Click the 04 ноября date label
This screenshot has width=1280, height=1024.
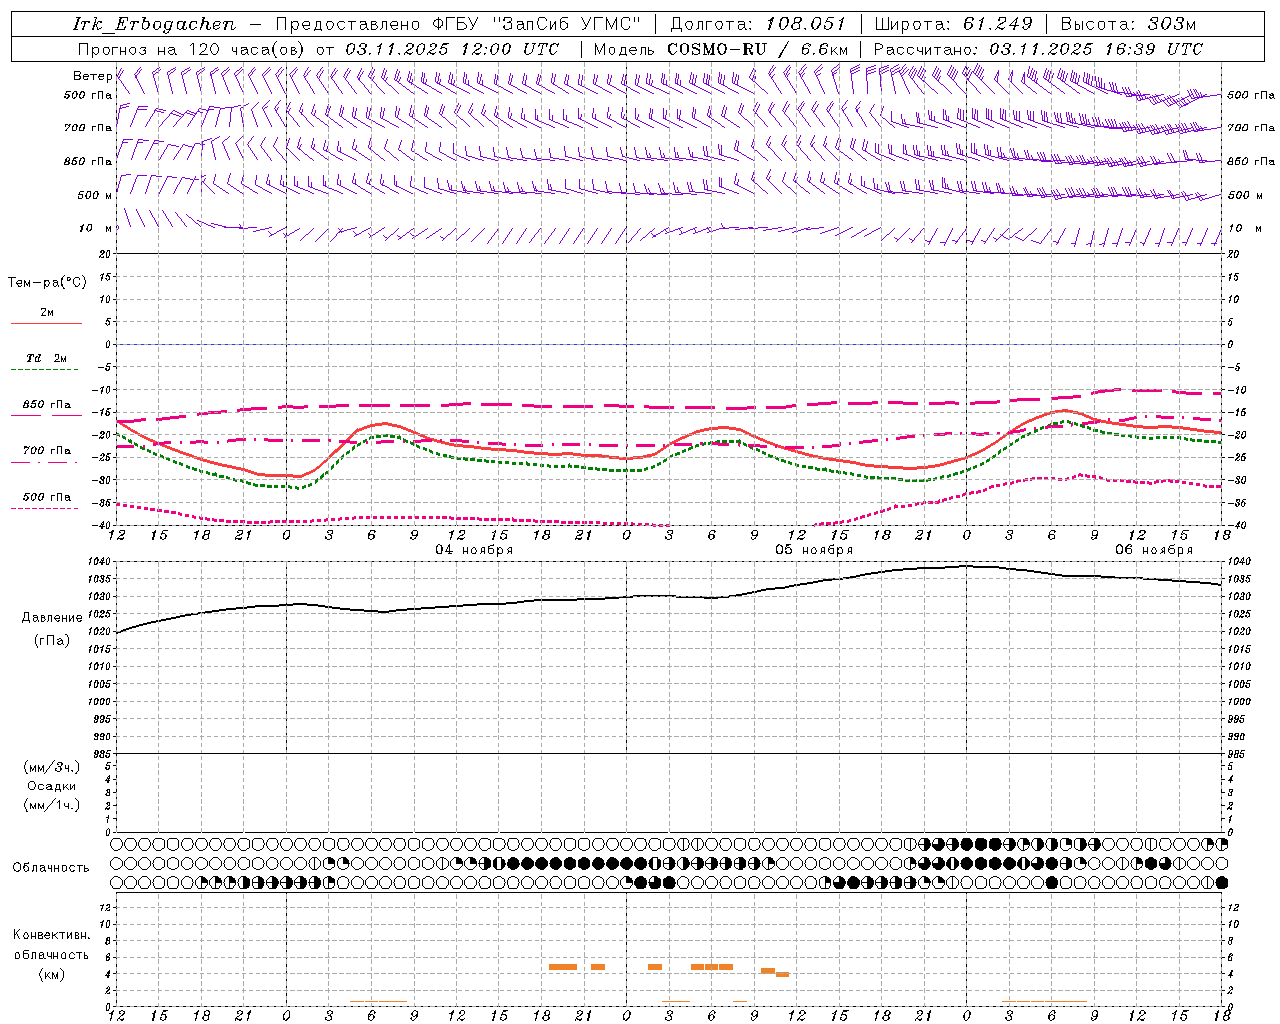pos(474,550)
